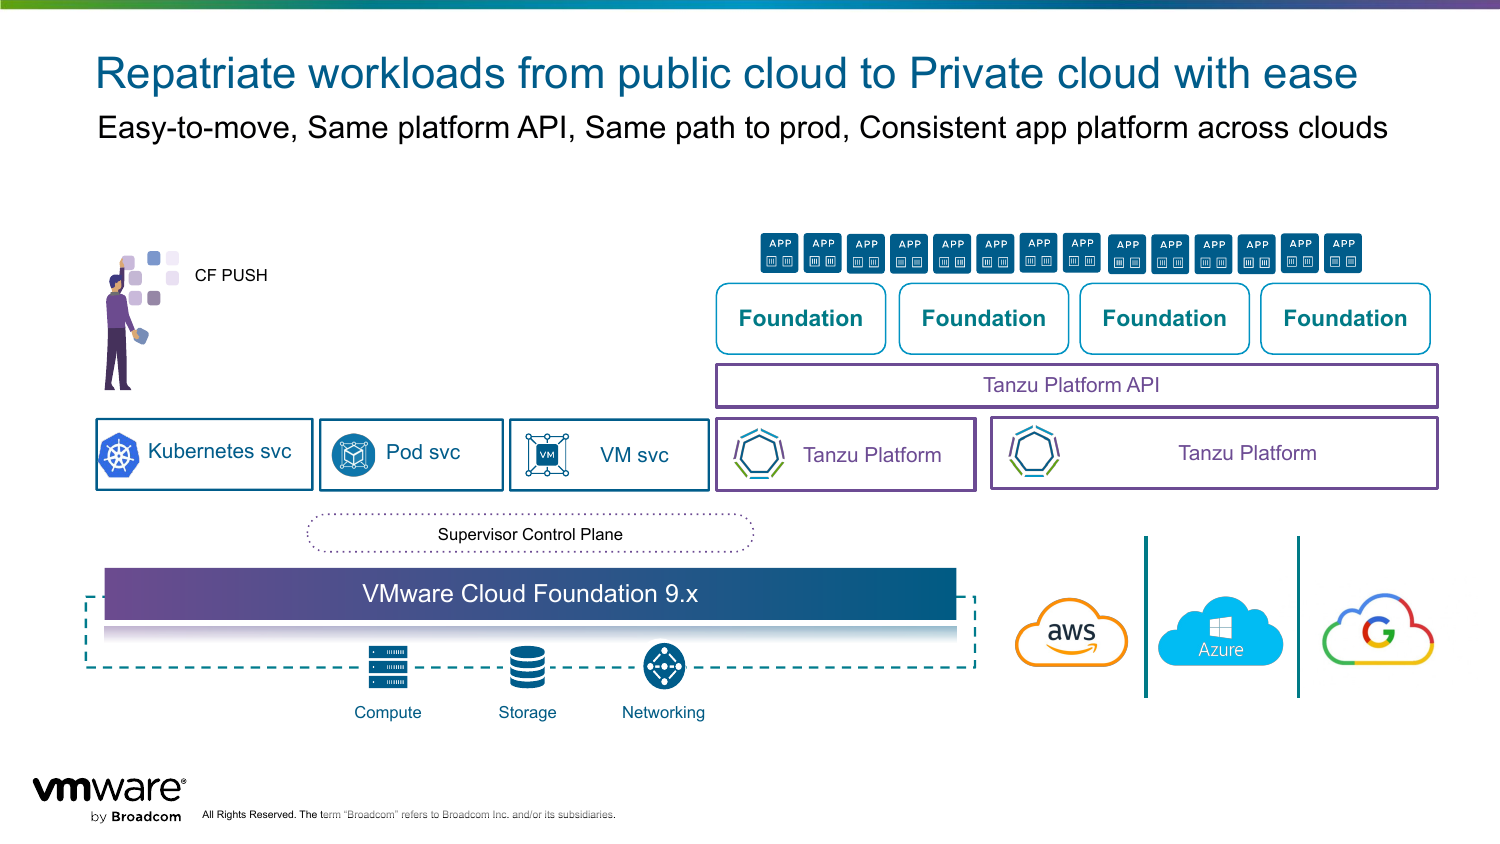1500x844 pixels.
Task: Click the VM svc chip icon
Action: click(x=547, y=455)
